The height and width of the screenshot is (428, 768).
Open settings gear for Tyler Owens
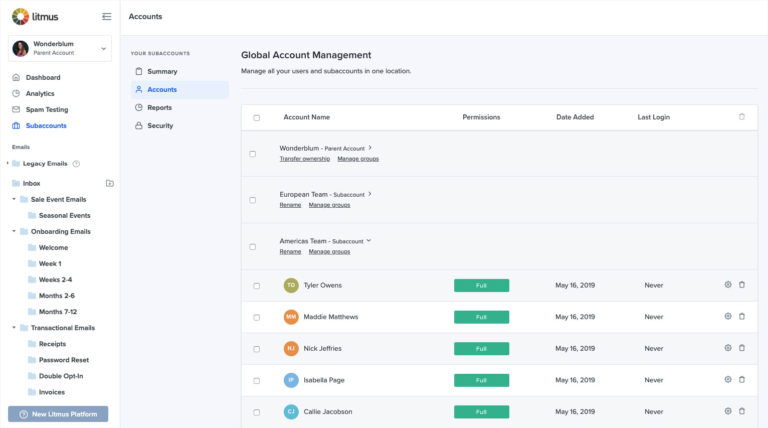click(x=728, y=285)
